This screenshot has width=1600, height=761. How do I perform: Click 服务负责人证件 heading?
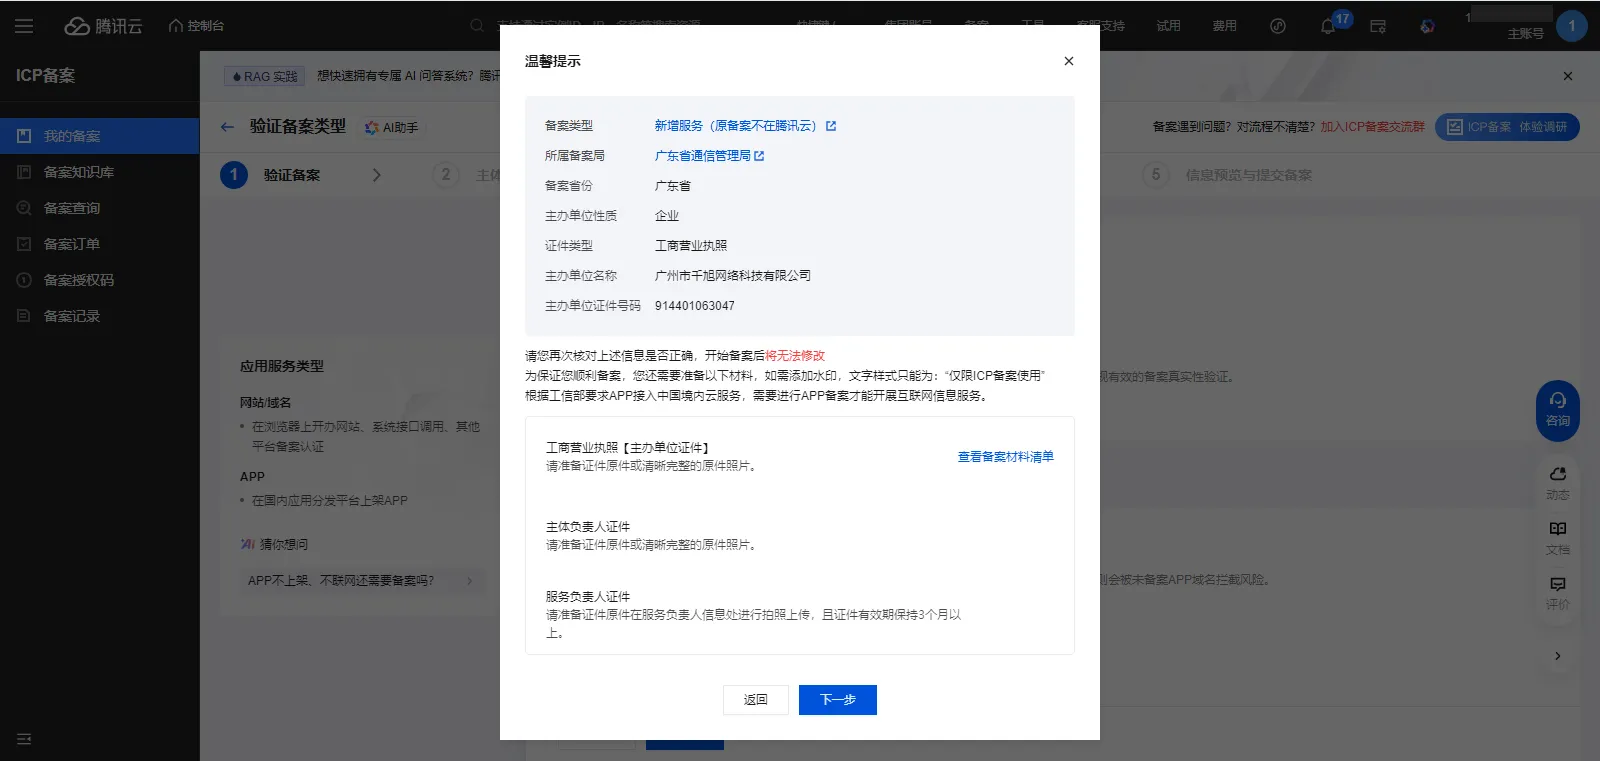tap(588, 597)
